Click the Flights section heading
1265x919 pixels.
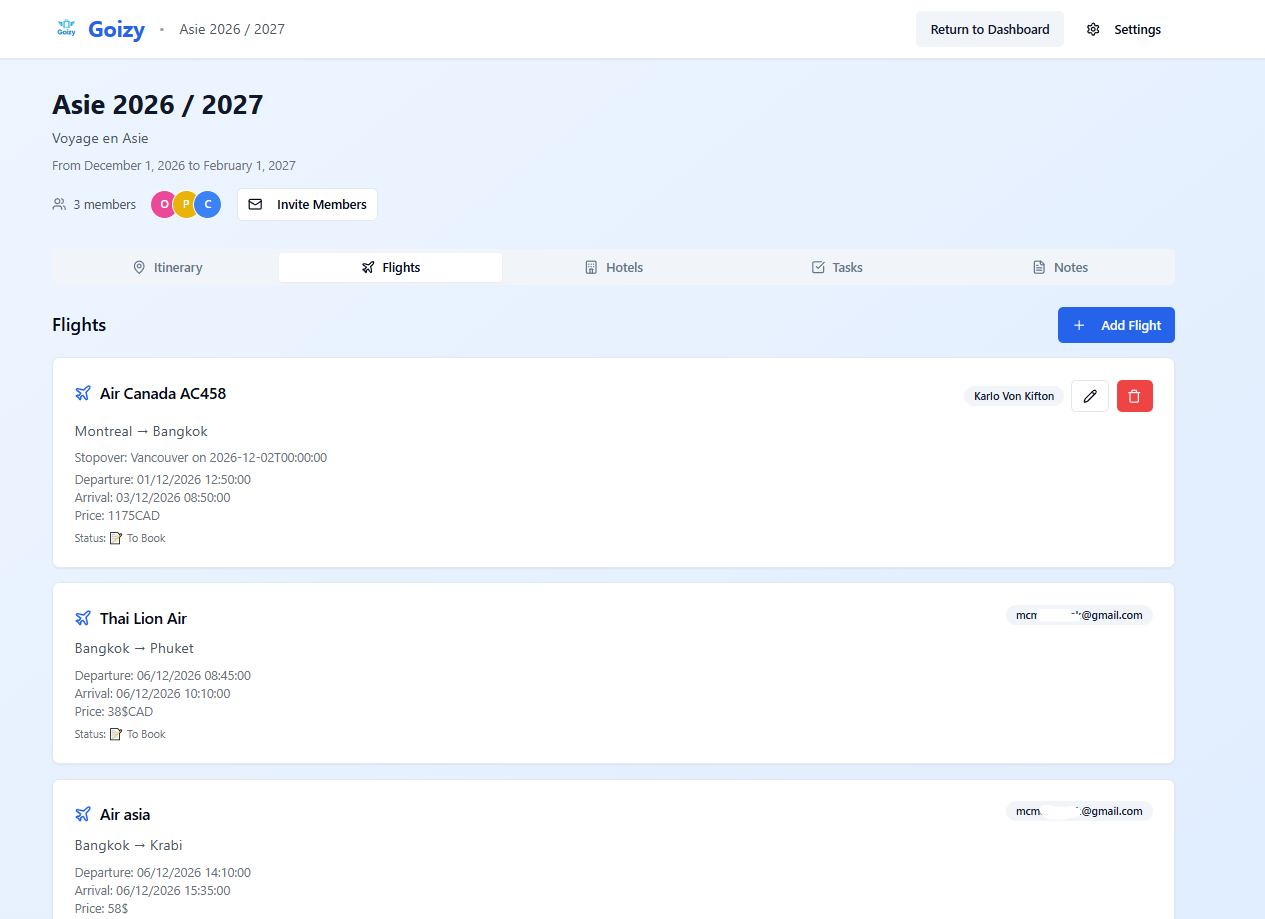79,325
